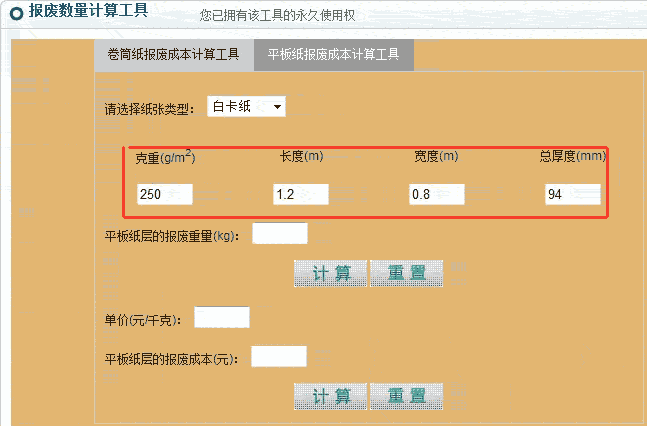Screen dimensions: 647x426
Task: Click the 平板纸层的报废重量 result field
Action: coord(279,234)
